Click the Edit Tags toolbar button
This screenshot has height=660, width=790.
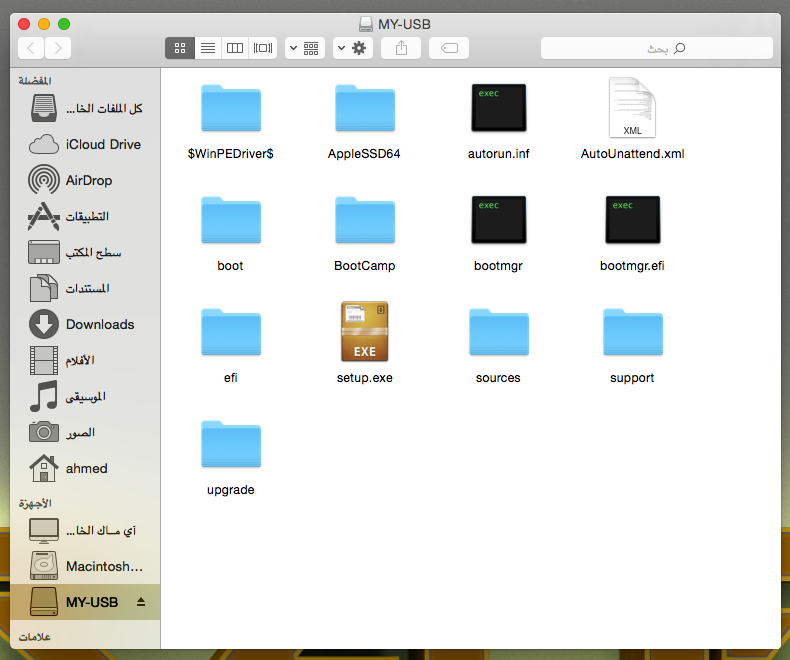click(449, 48)
